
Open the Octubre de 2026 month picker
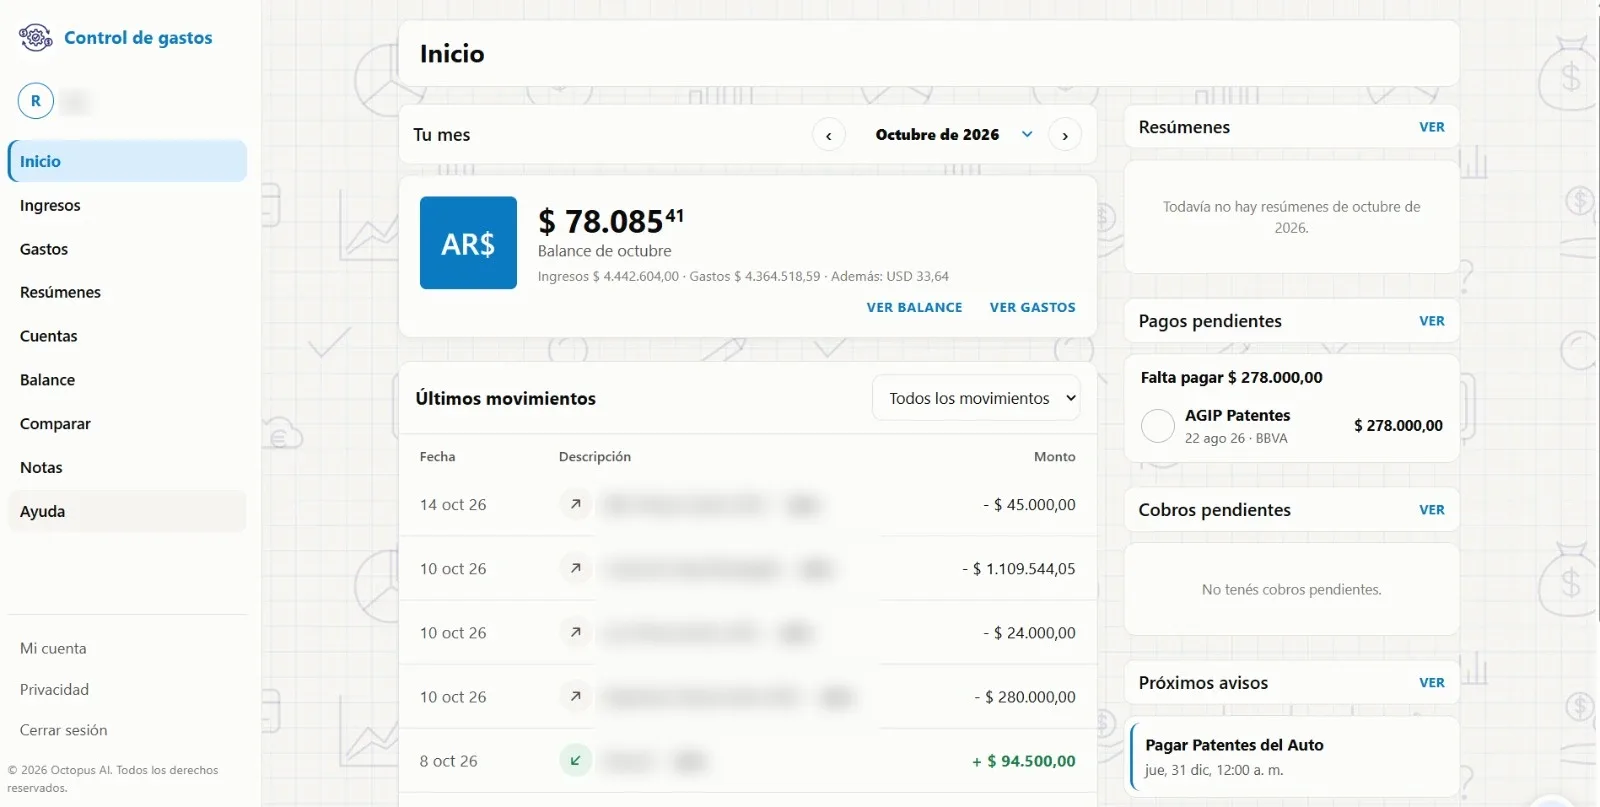953,134
